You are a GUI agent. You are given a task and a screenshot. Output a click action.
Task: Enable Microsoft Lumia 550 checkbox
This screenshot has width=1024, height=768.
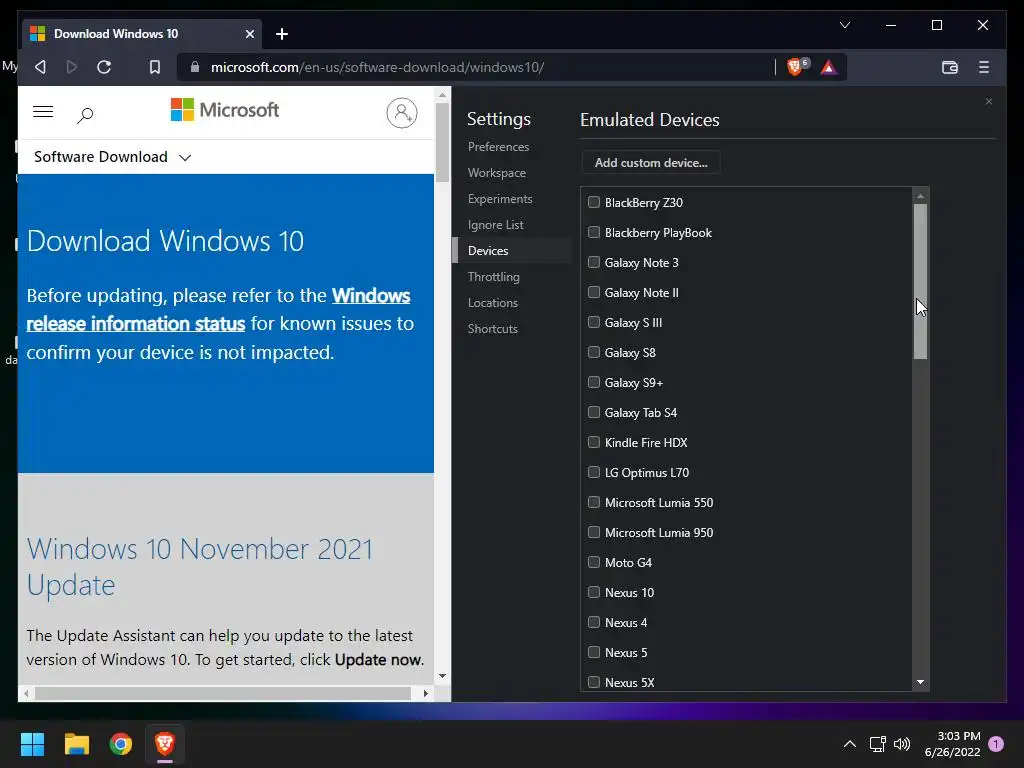coord(594,502)
